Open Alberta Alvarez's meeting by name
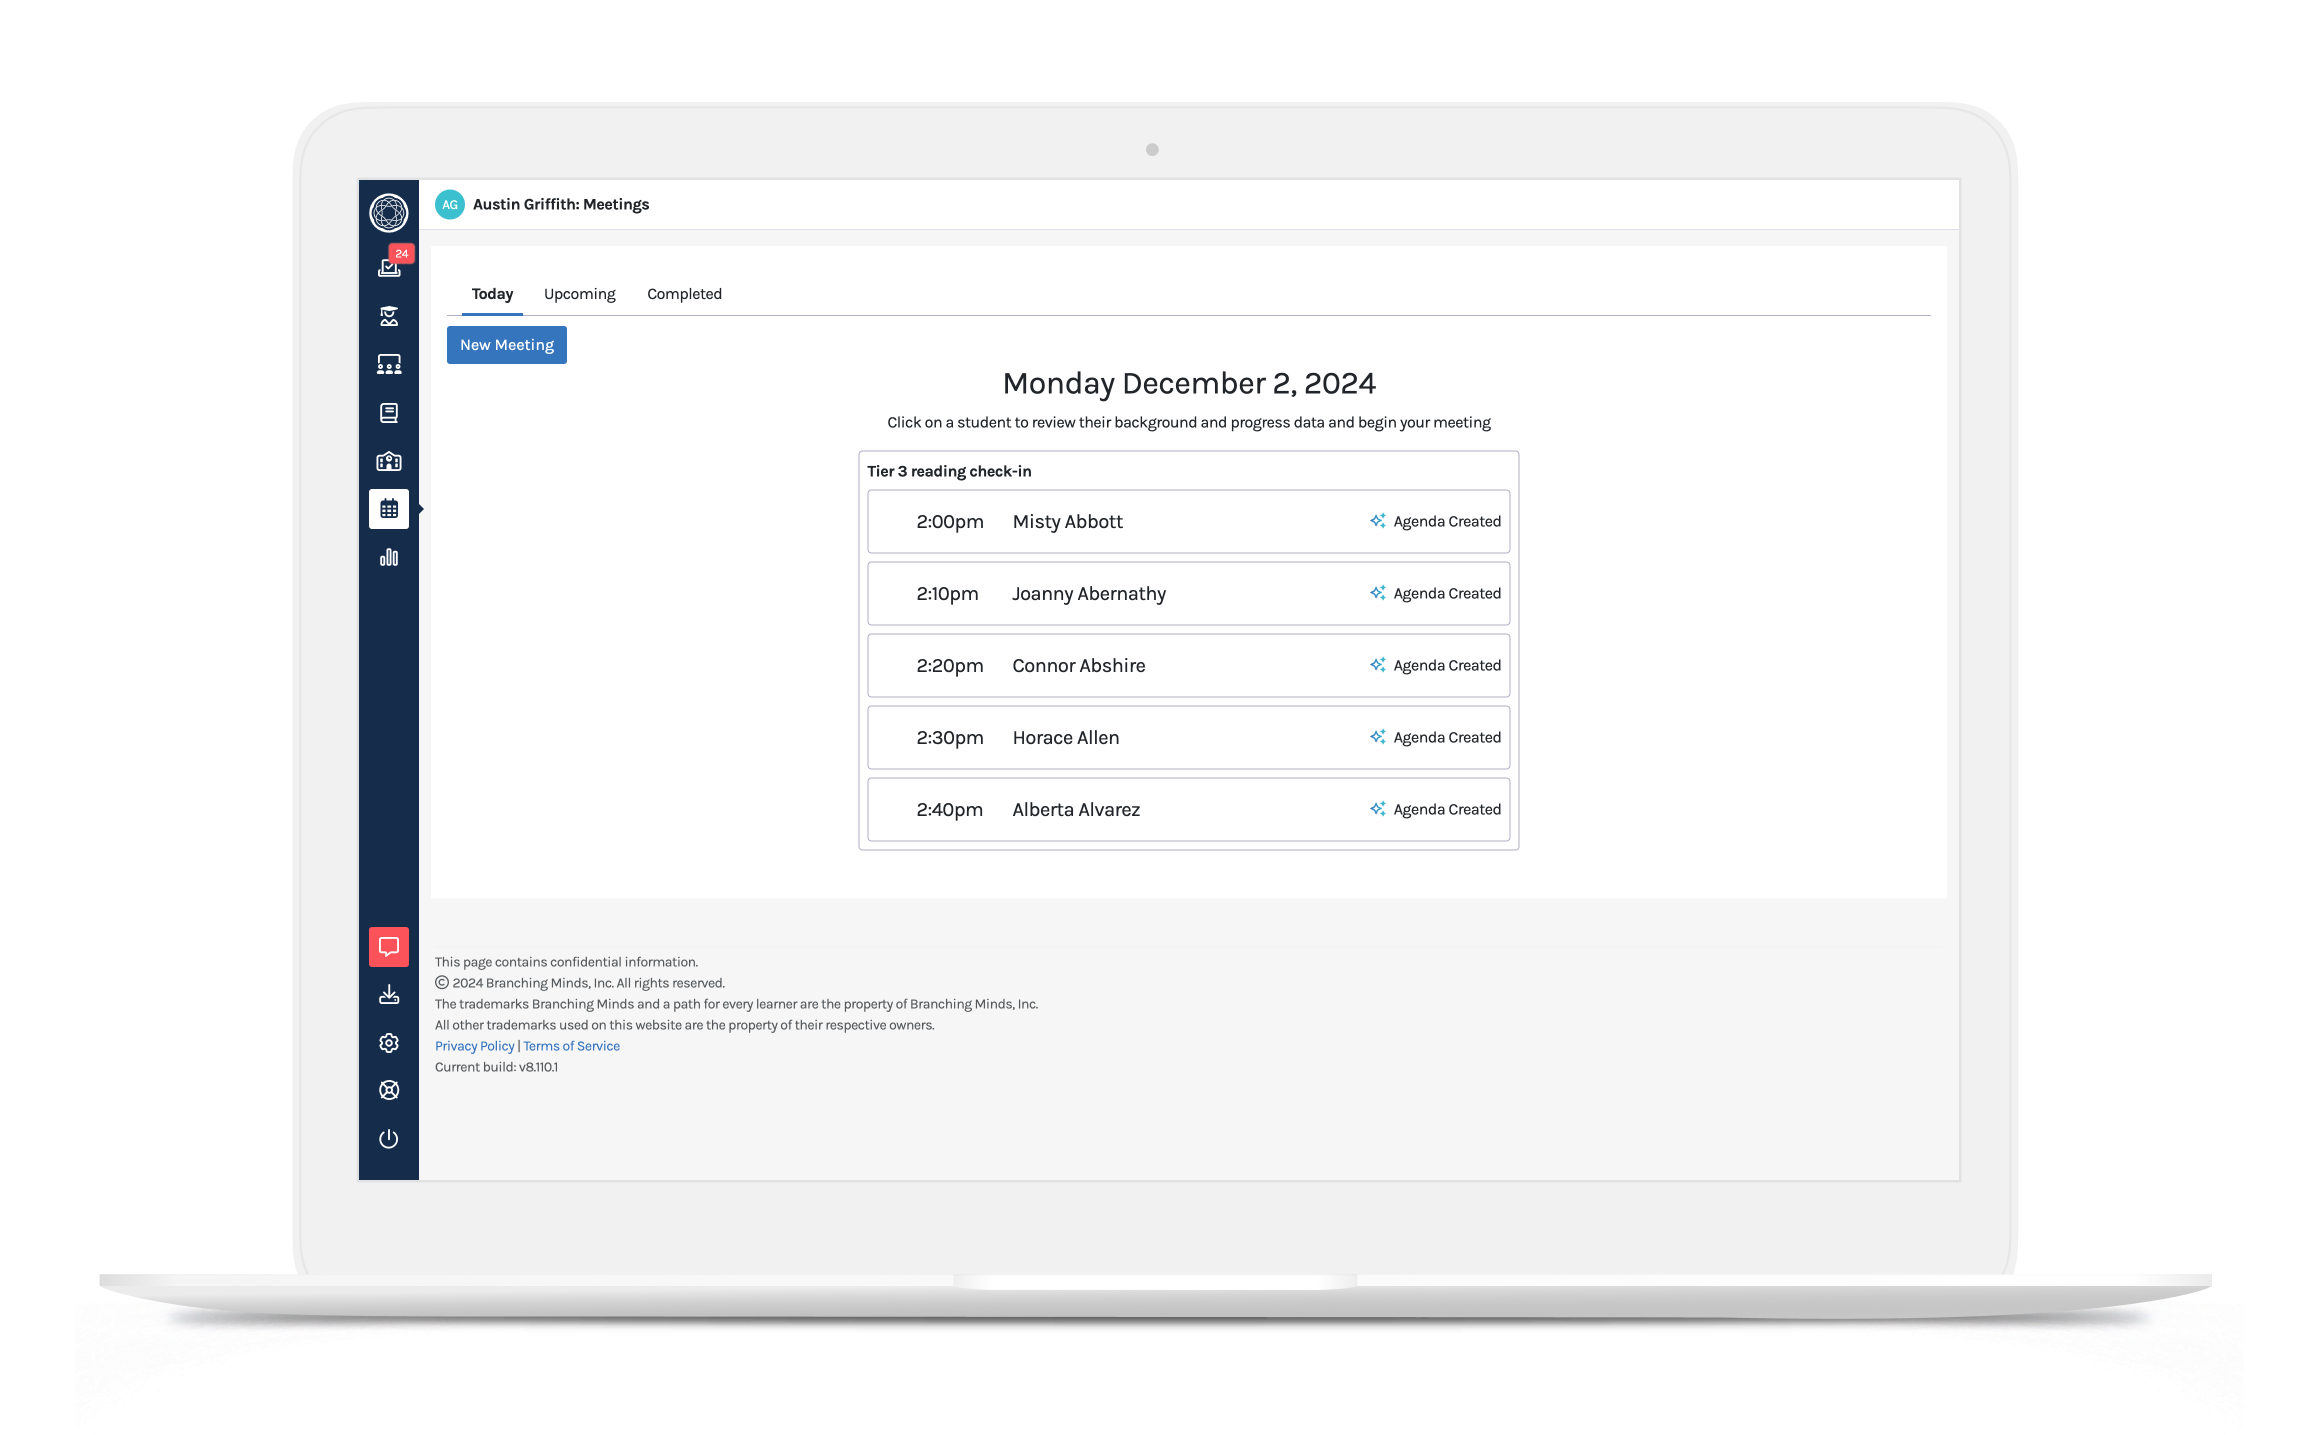 click(1076, 810)
